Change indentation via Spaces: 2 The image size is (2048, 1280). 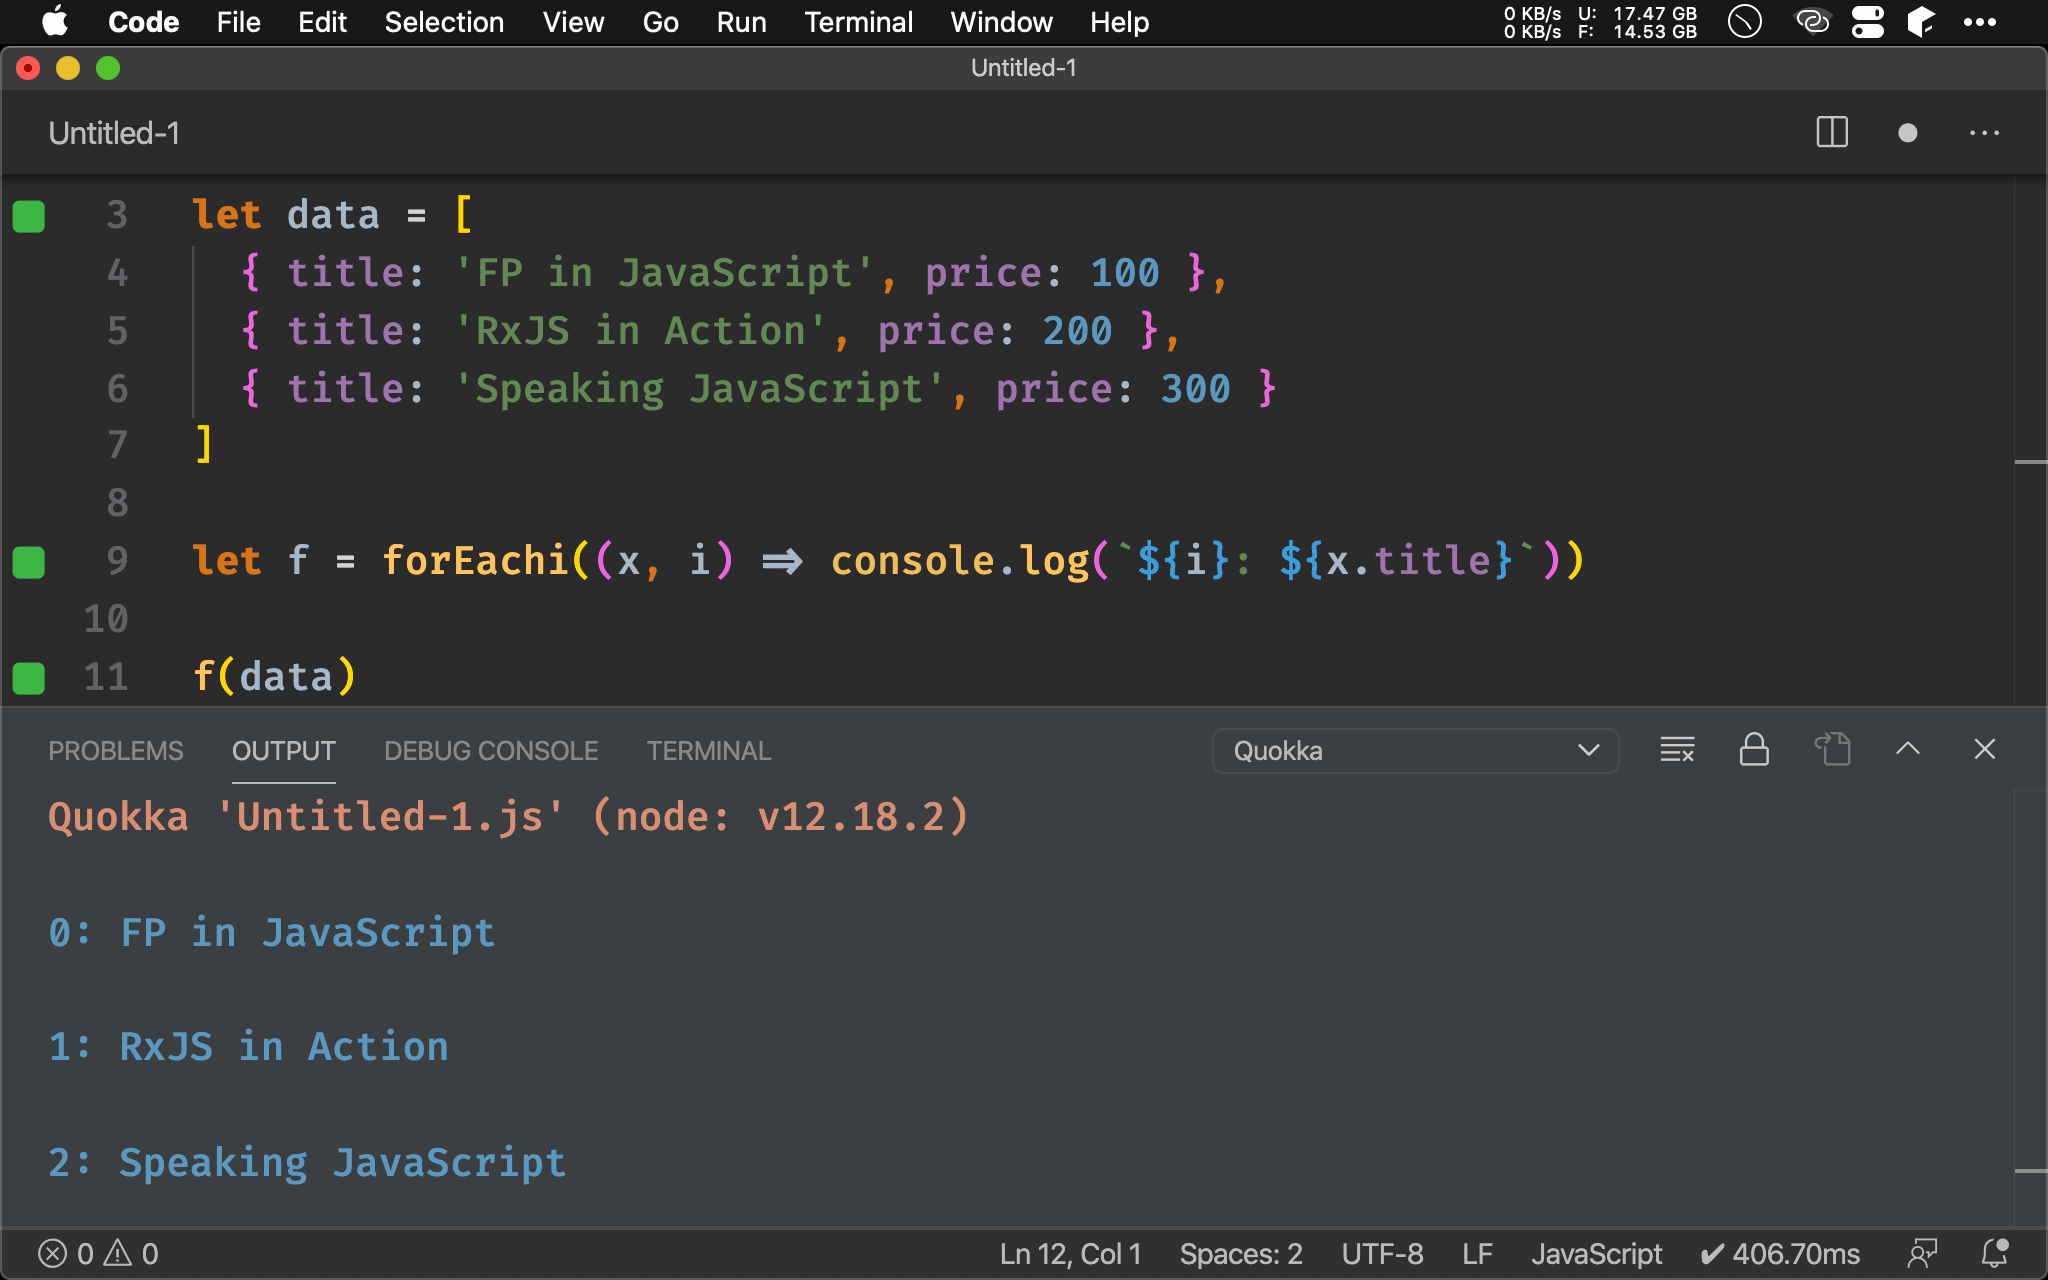pyautogui.click(x=1241, y=1254)
